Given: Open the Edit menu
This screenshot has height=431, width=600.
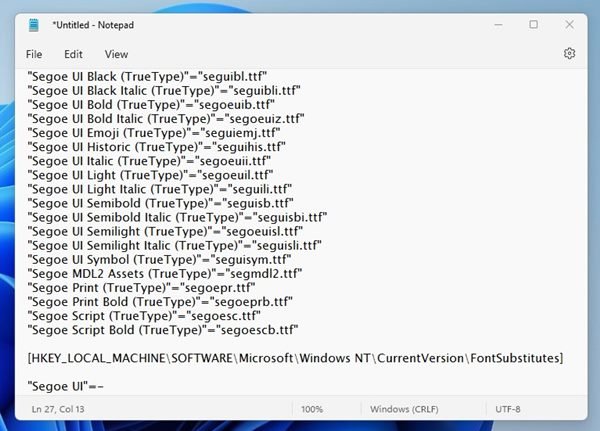Looking at the screenshot, I should 73,54.
